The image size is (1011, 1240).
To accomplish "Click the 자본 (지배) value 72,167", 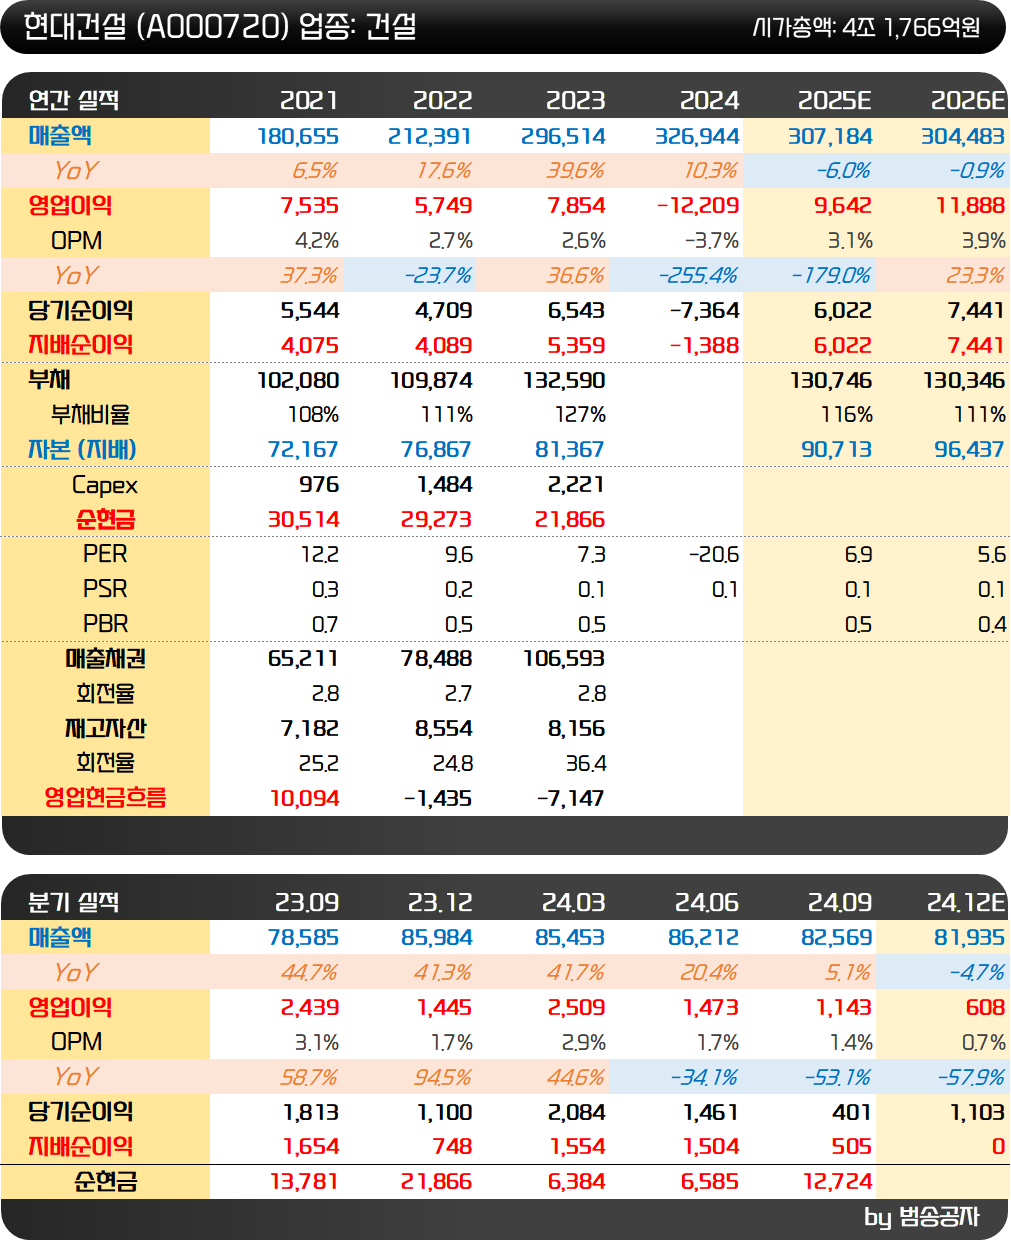I will [x=303, y=450].
